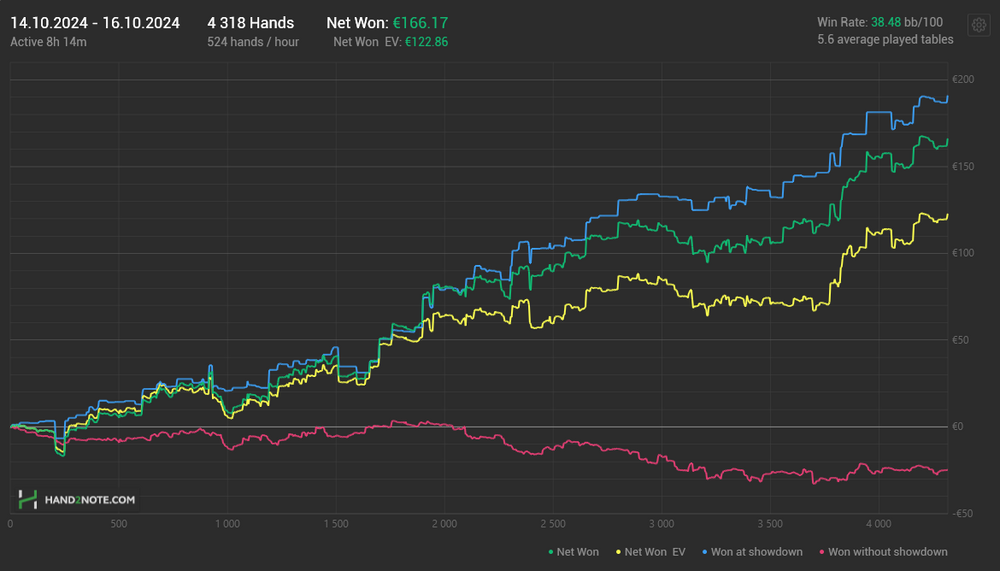Click the 2 000 x-axis label
Image resolution: width=1000 pixels, height=571 pixels.
pyautogui.click(x=445, y=524)
